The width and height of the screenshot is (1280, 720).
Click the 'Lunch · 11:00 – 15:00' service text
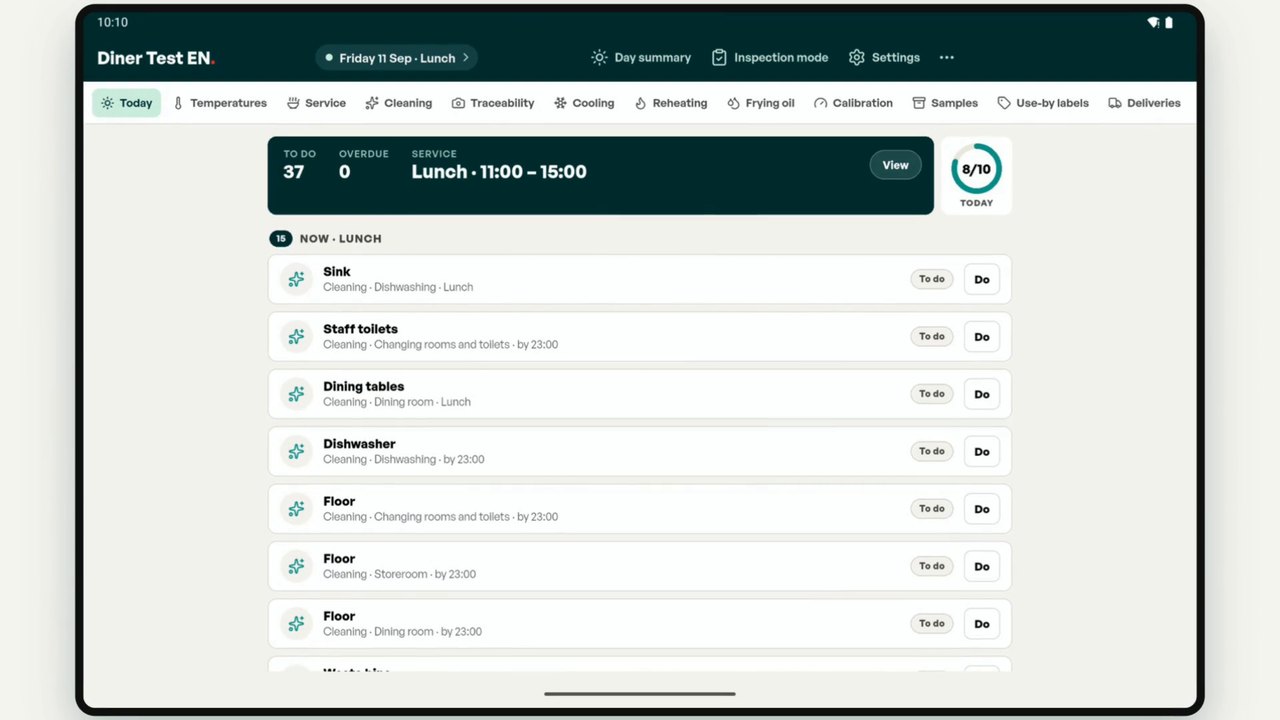coord(499,172)
